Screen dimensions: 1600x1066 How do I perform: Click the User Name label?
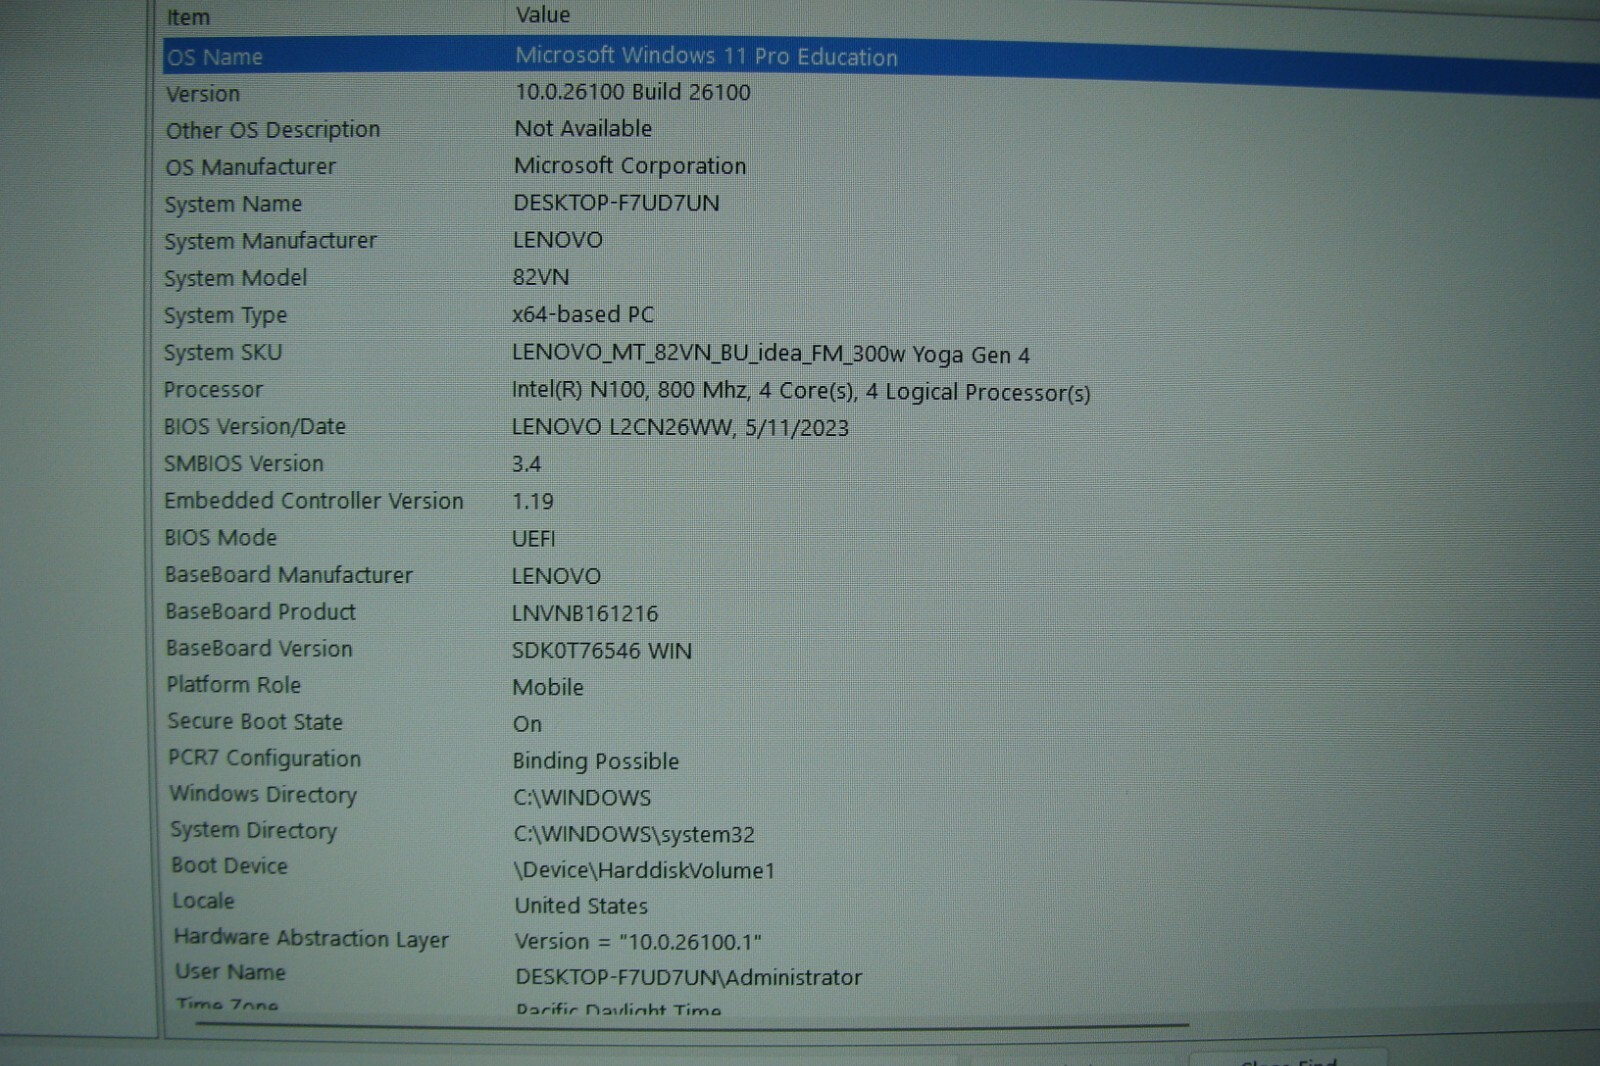[x=230, y=972]
